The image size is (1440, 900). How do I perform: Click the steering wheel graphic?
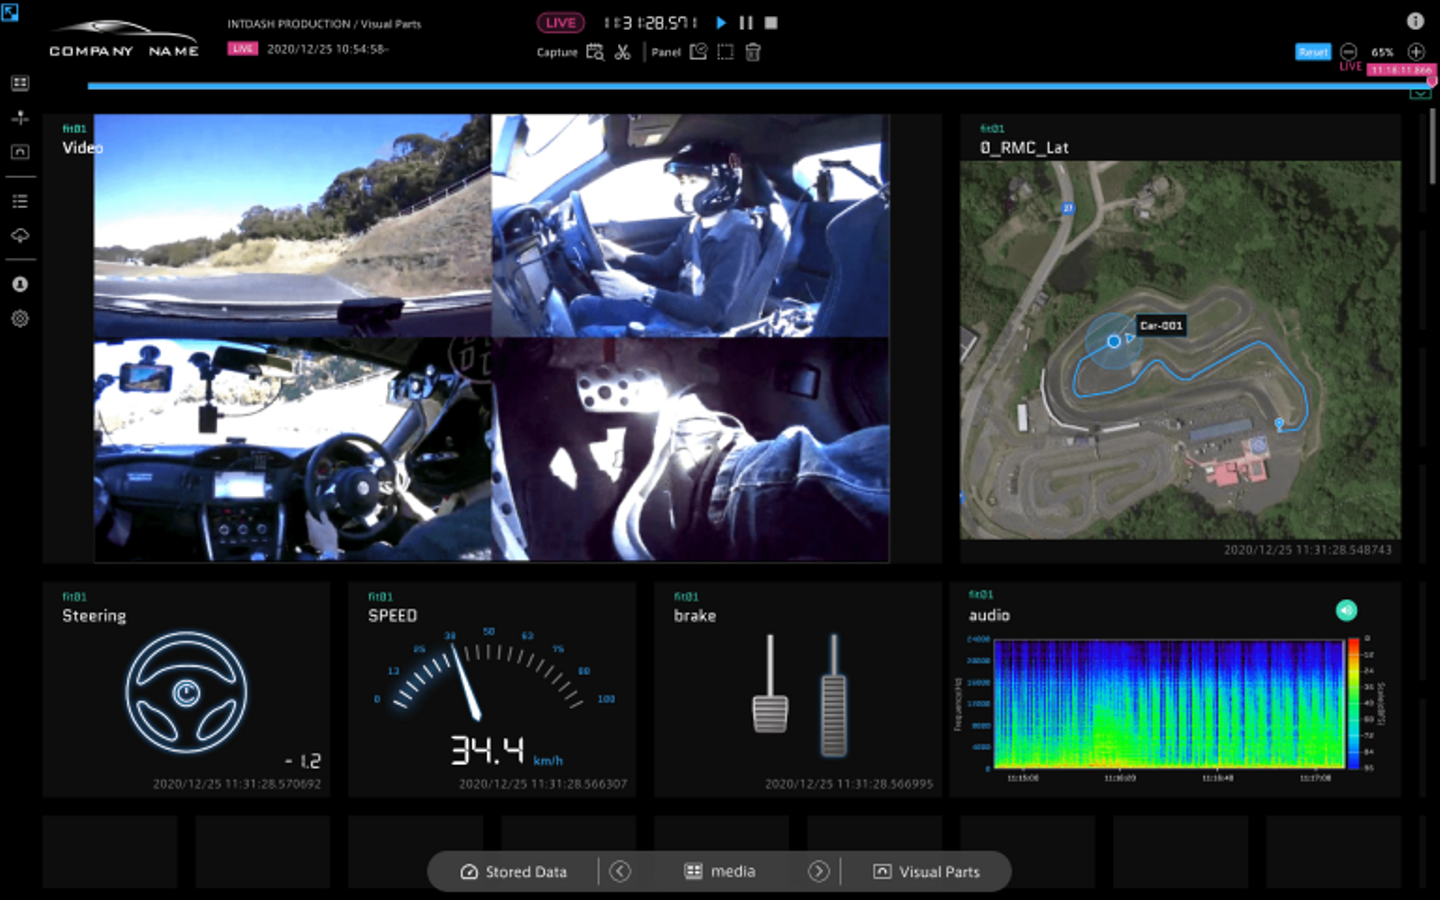pos(187,692)
